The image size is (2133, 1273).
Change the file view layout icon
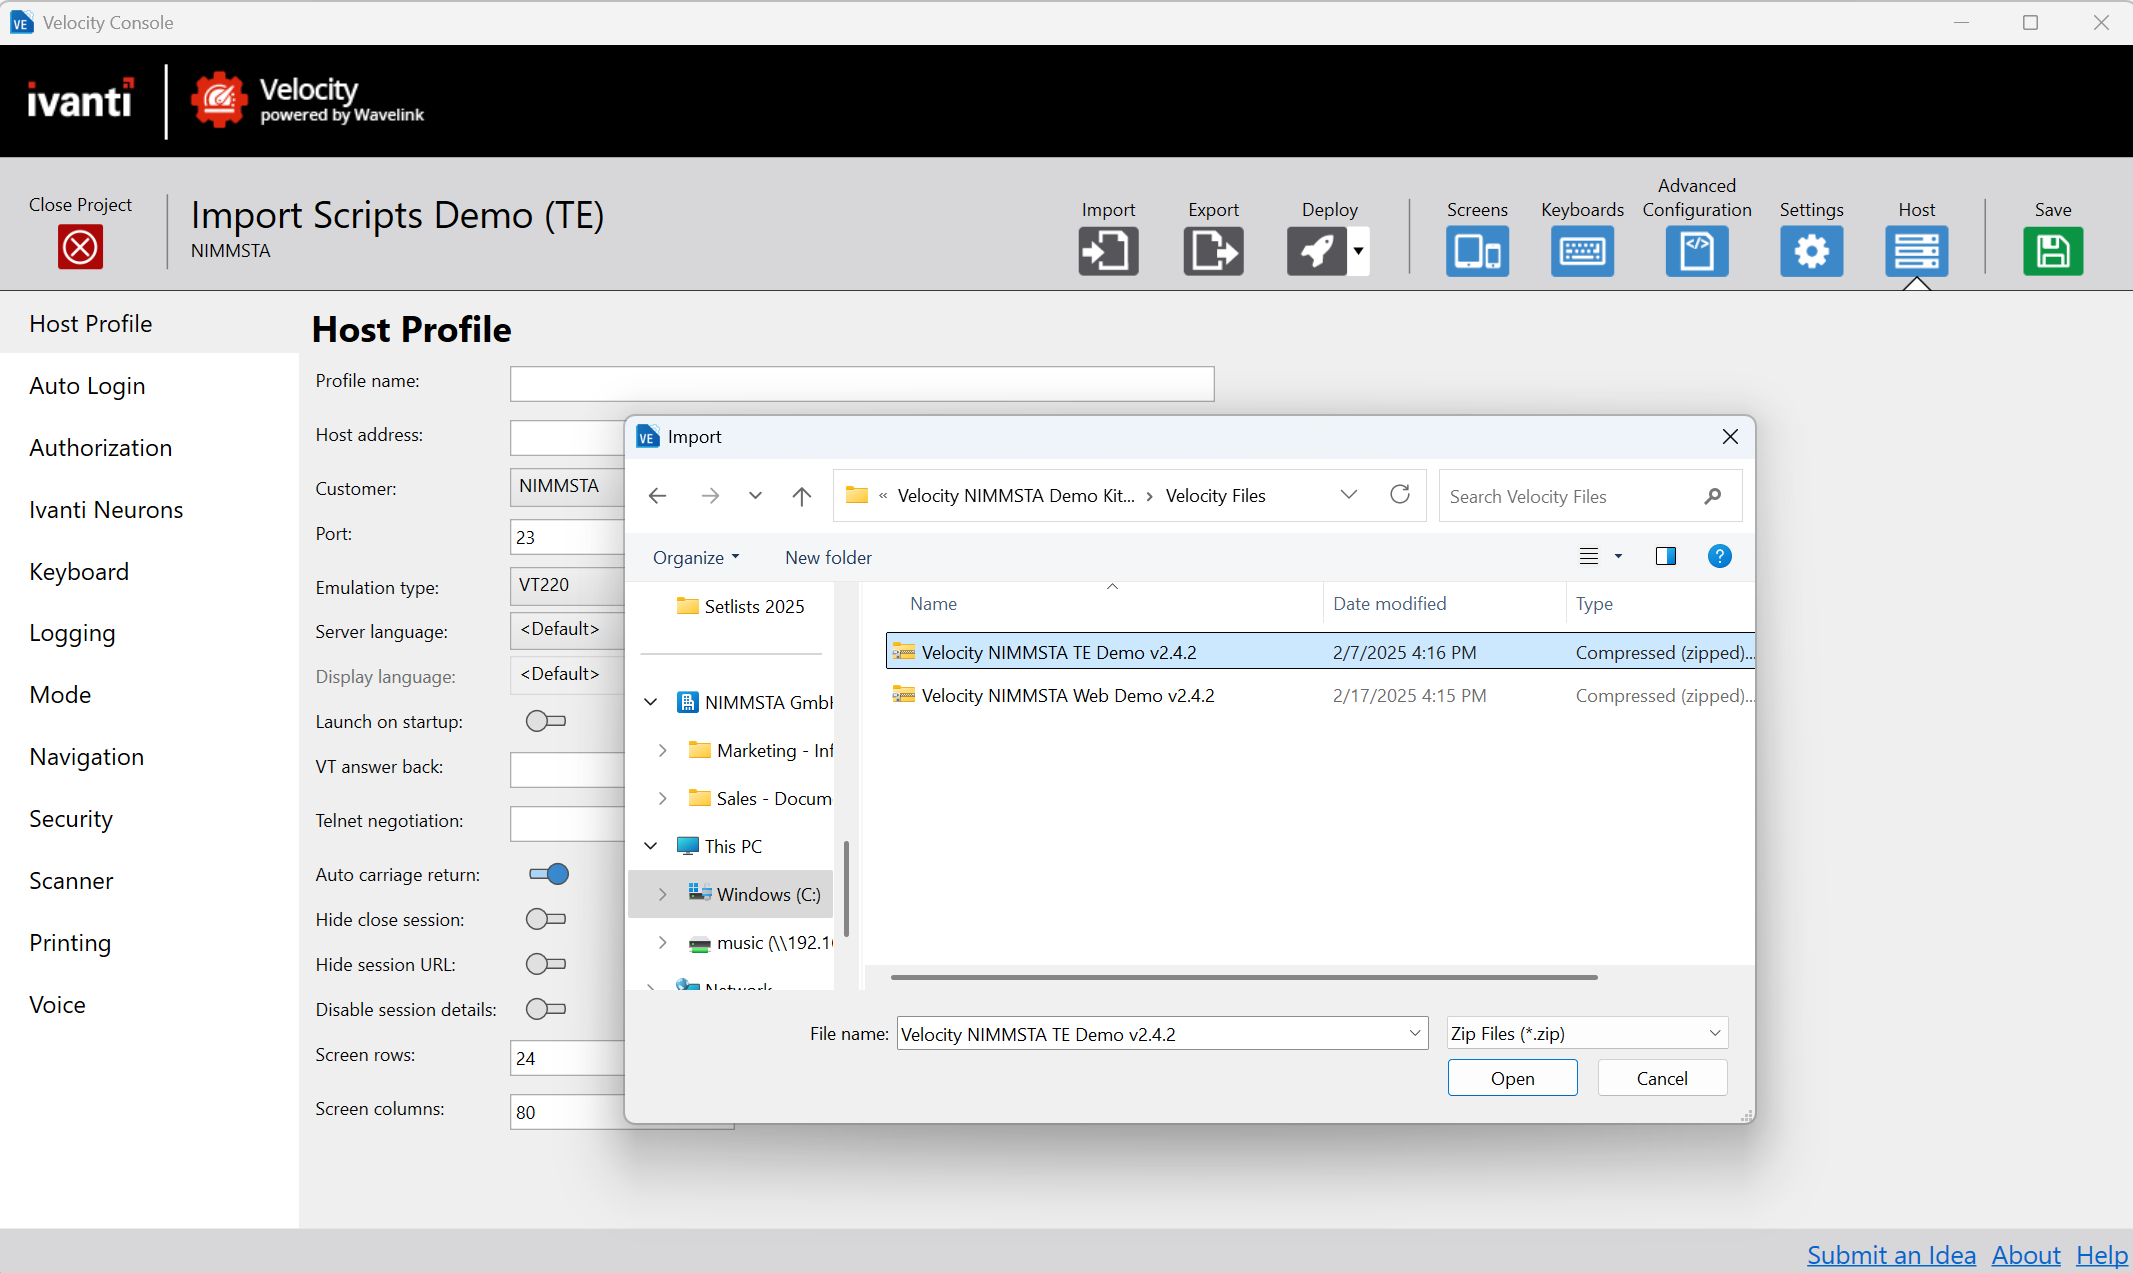click(1588, 557)
